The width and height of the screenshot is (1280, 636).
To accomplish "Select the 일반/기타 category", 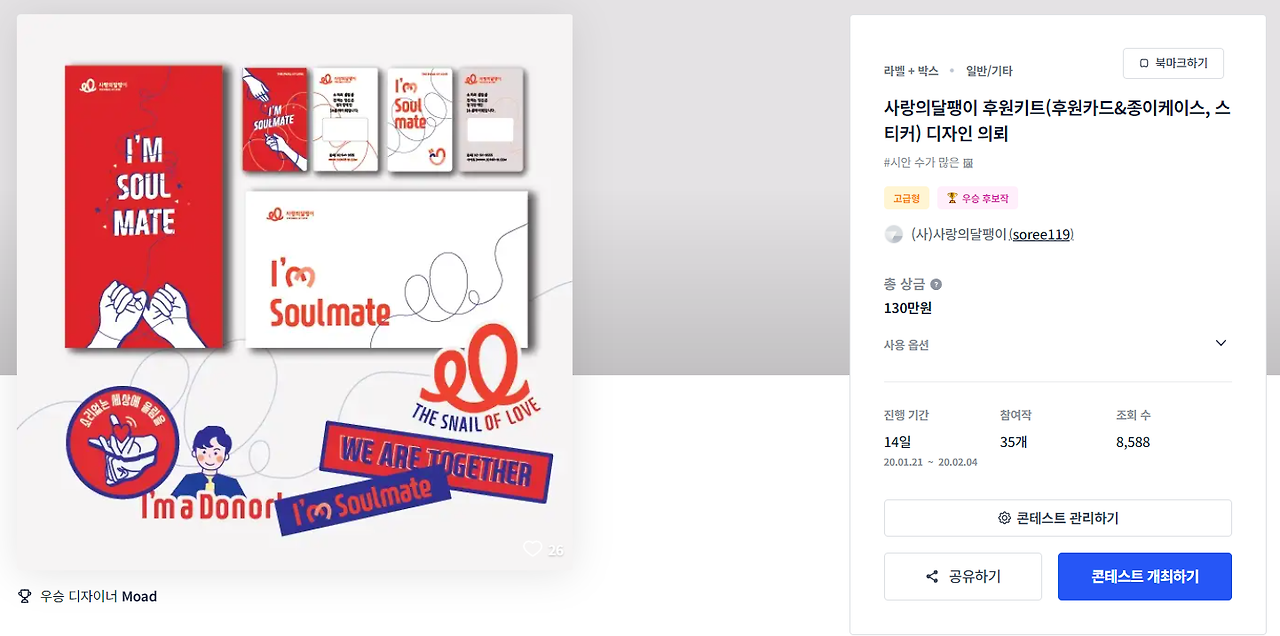I will coord(989,71).
